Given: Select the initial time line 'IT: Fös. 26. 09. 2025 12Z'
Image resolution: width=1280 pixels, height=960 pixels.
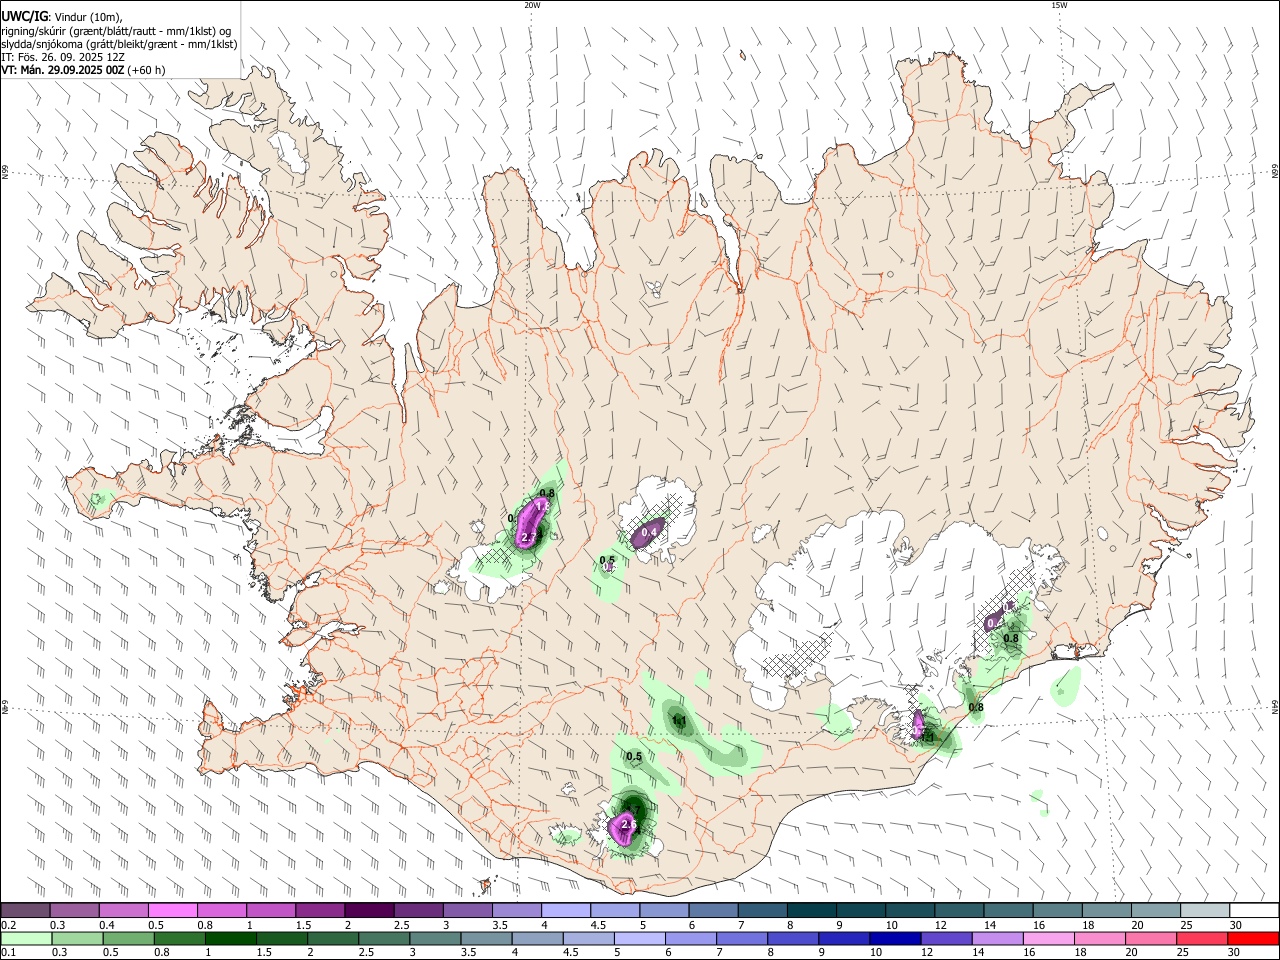Looking at the screenshot, I should (62, 57).
